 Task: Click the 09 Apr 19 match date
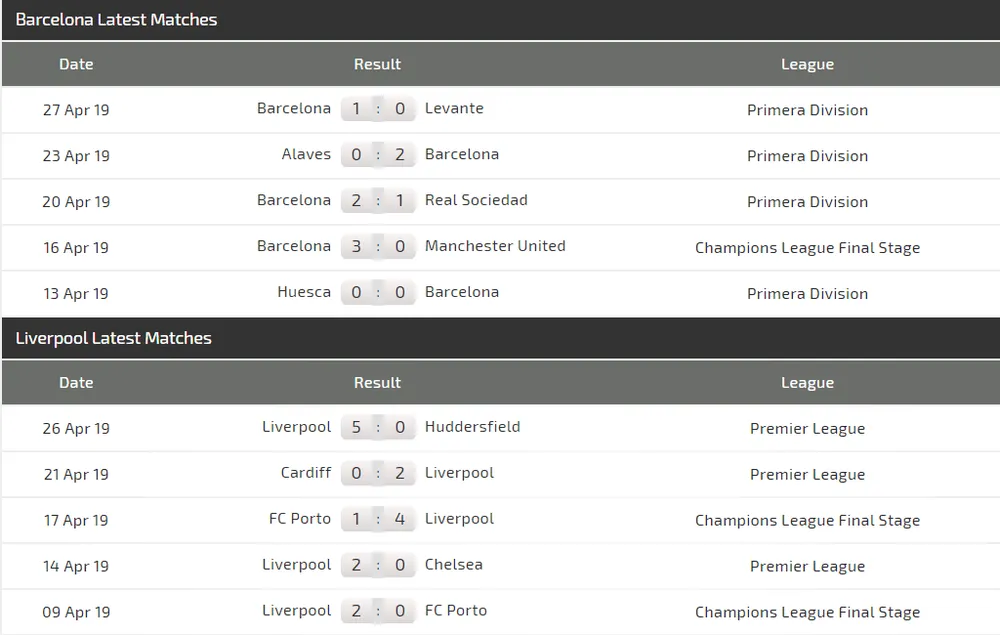point(76,612)
